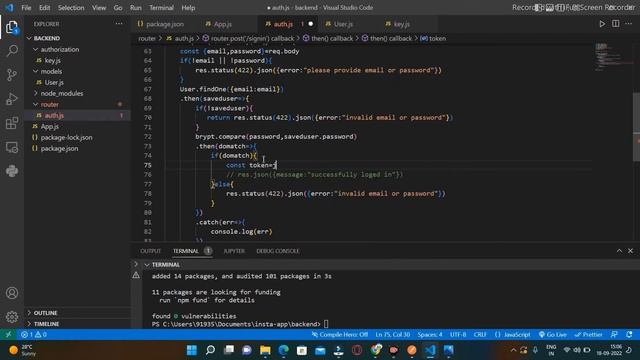Open the JUPYTER panel tab

(234, 251)
